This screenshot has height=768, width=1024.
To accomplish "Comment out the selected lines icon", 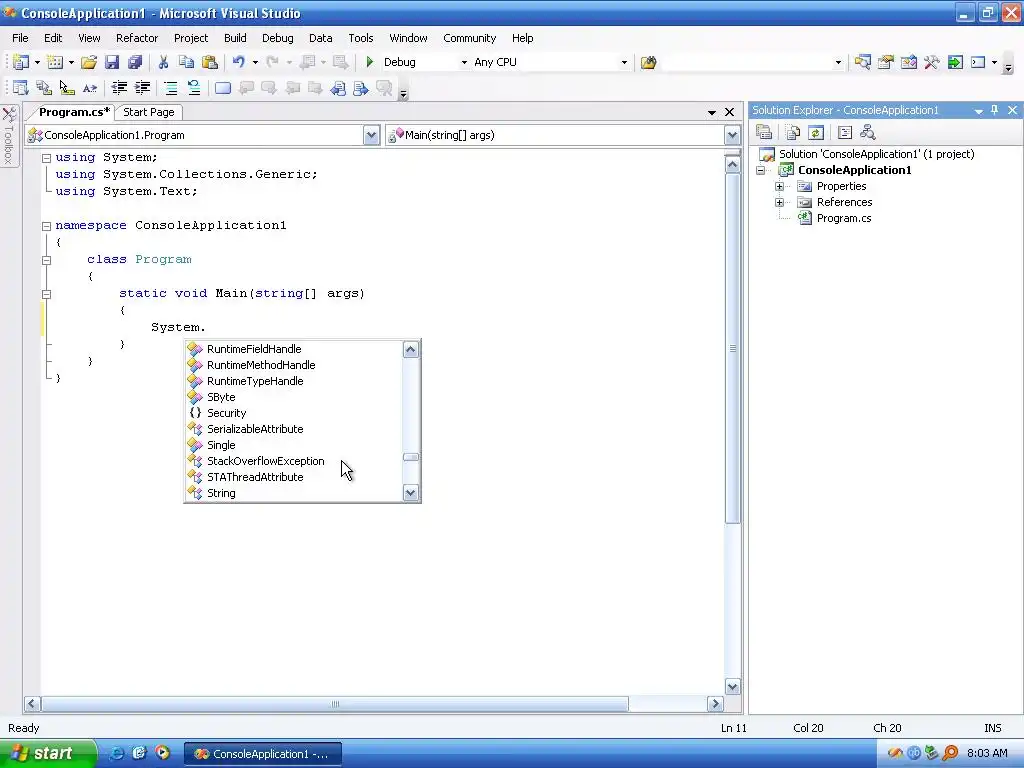I will [170, 88].
